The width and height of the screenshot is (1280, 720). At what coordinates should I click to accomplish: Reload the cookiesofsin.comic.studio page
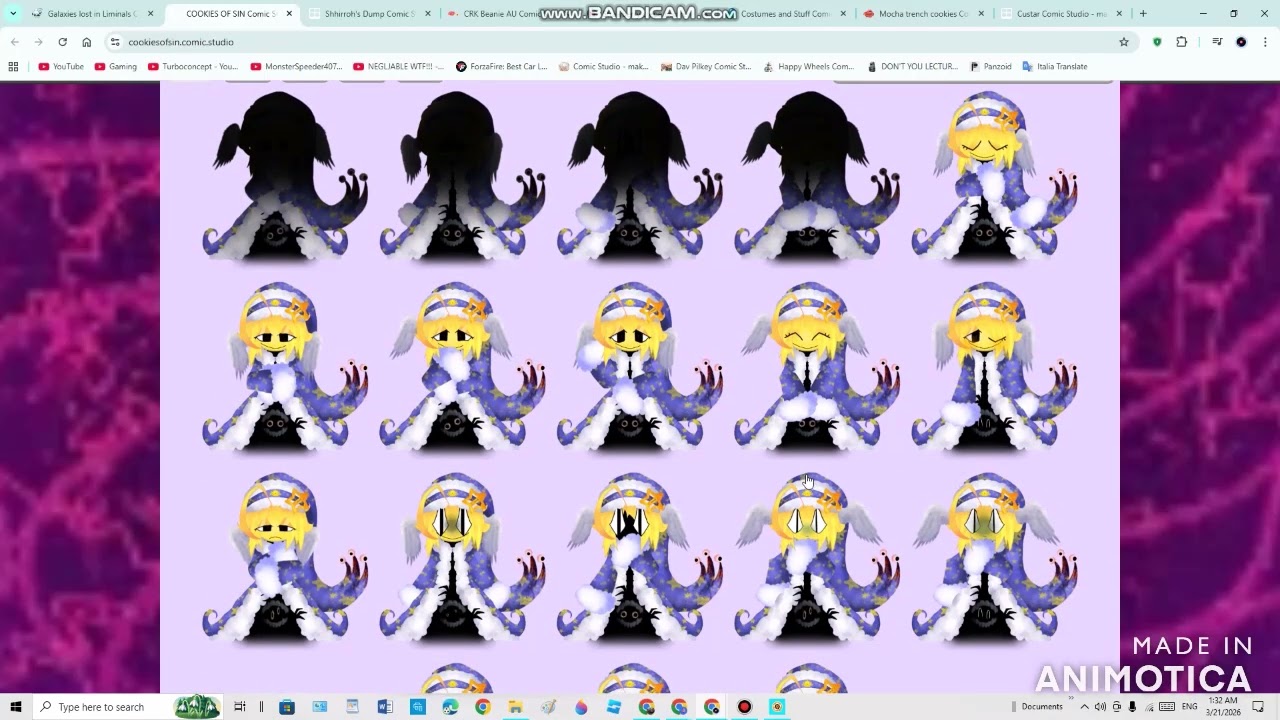[x=62, y=42]
